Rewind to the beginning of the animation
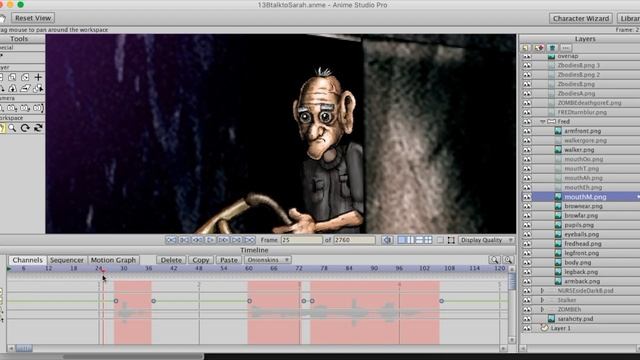 point(171,240)
